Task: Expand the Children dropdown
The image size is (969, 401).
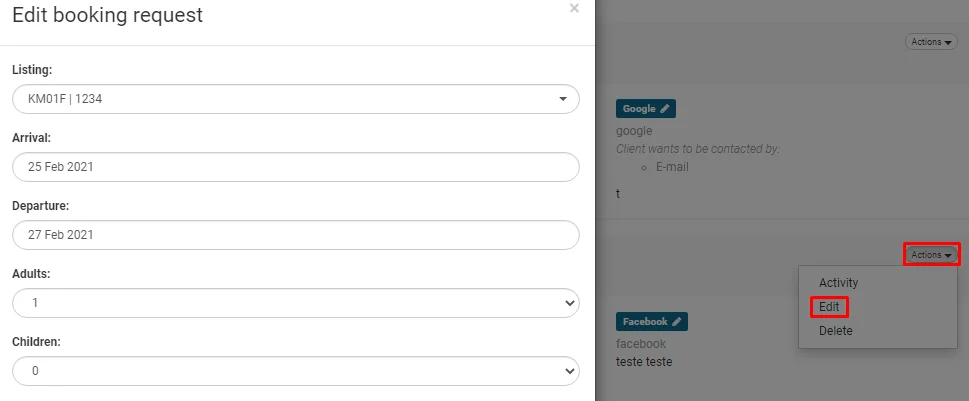Action: (296, 370)
